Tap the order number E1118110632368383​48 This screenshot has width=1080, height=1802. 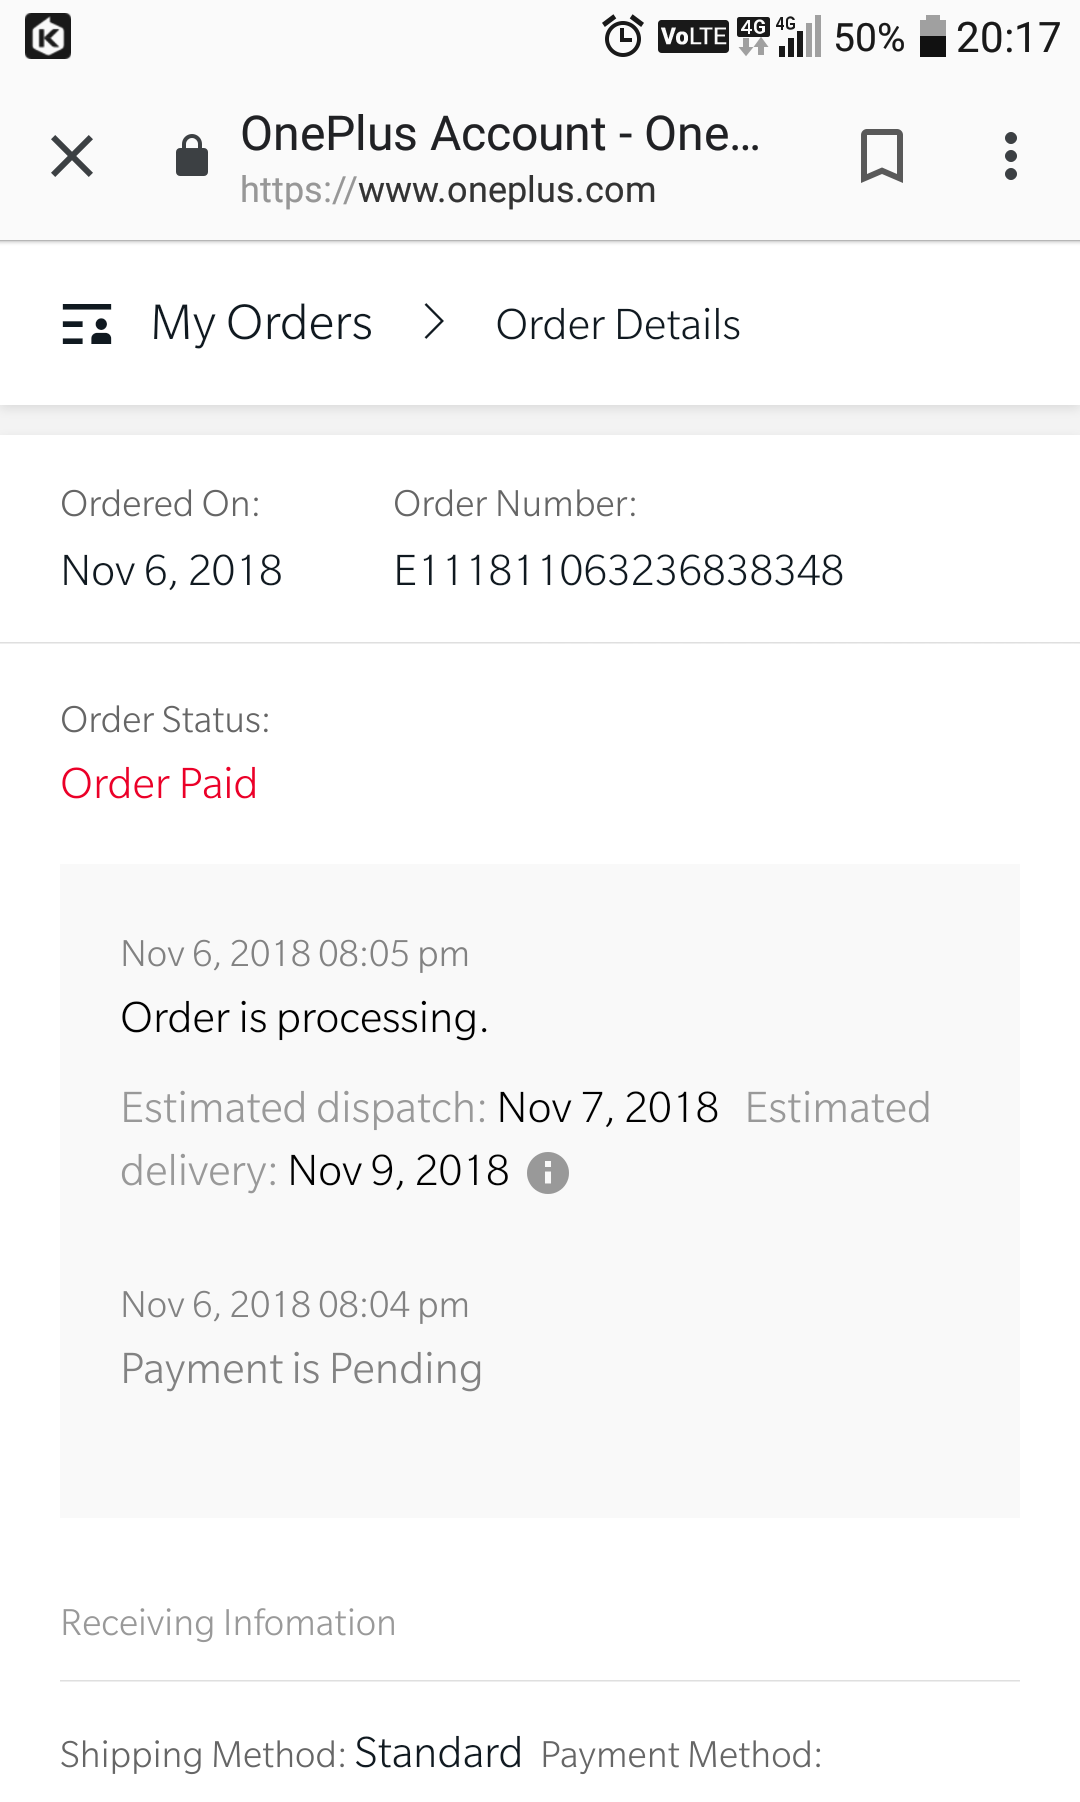(x=619, y=571)
